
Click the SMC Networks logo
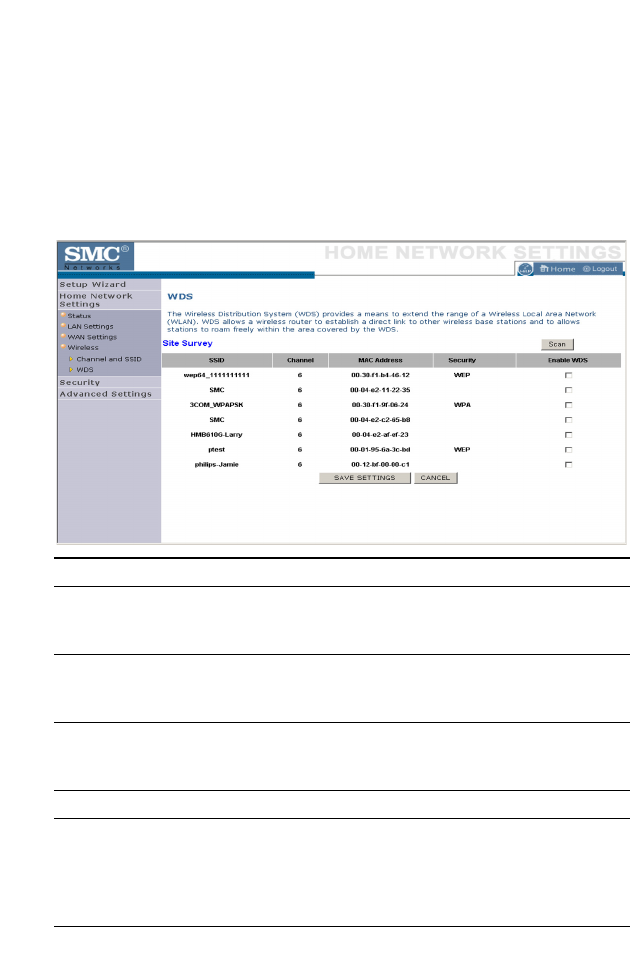tap(95, 256)
